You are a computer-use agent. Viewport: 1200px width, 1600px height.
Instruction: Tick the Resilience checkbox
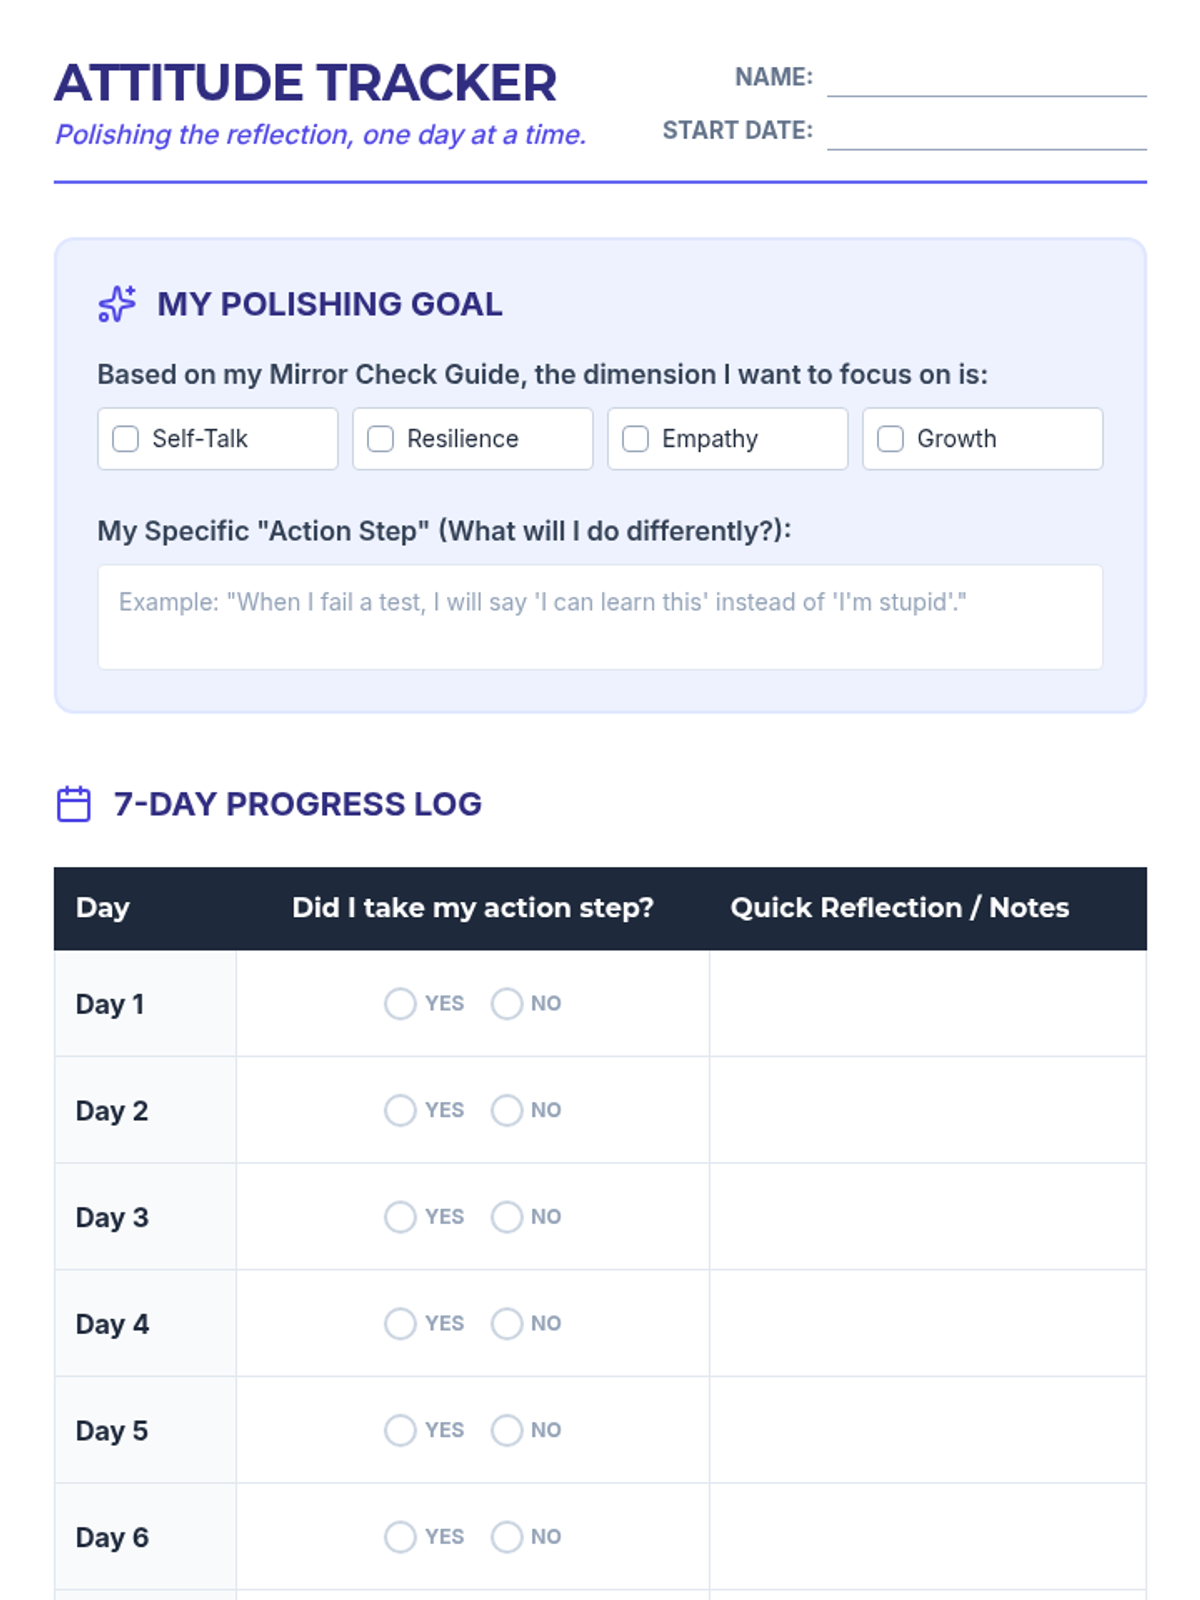tap(381, 439)
